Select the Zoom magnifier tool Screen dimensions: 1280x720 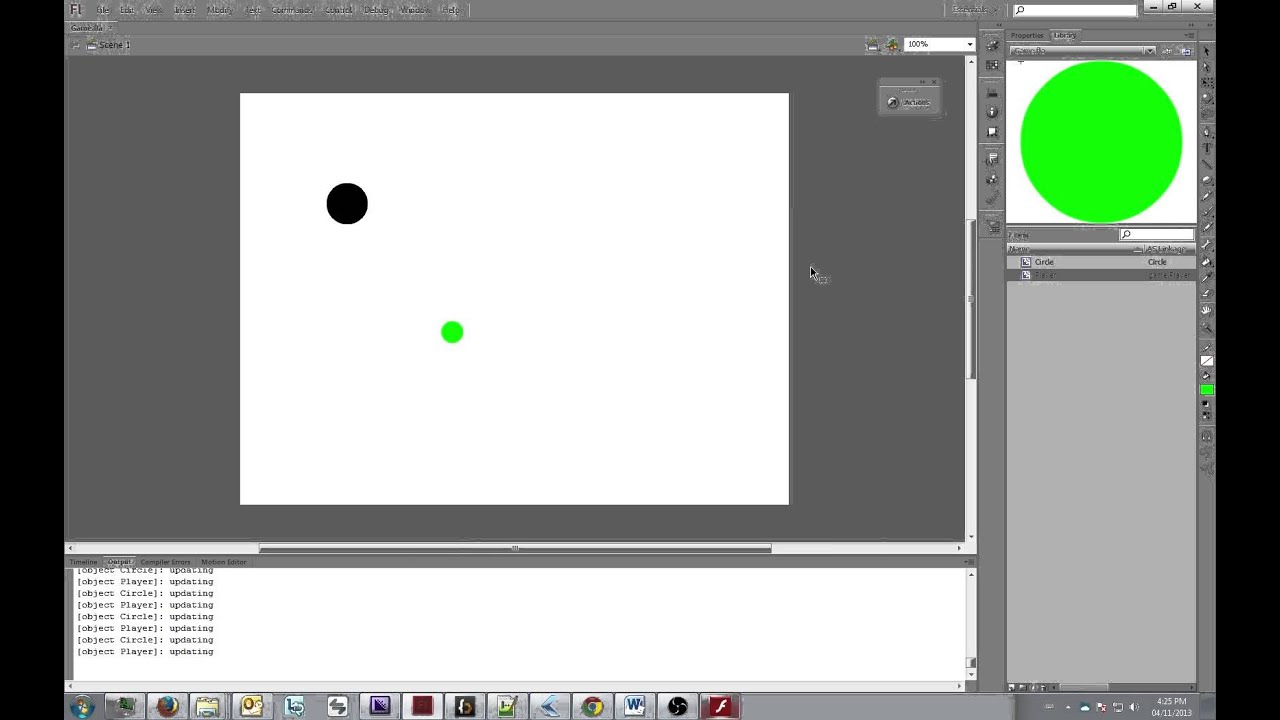[x=1207, y=327]
